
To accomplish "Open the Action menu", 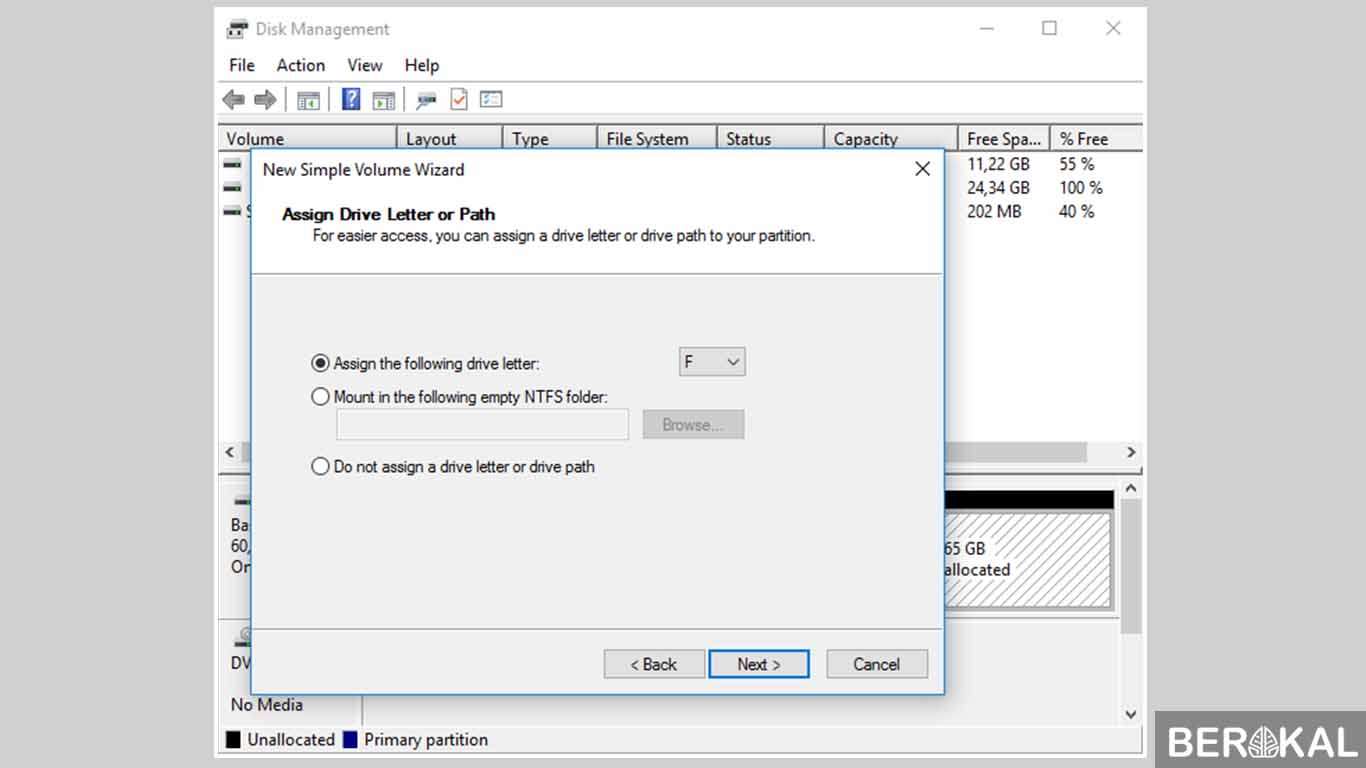I will (x=300, y=65).
